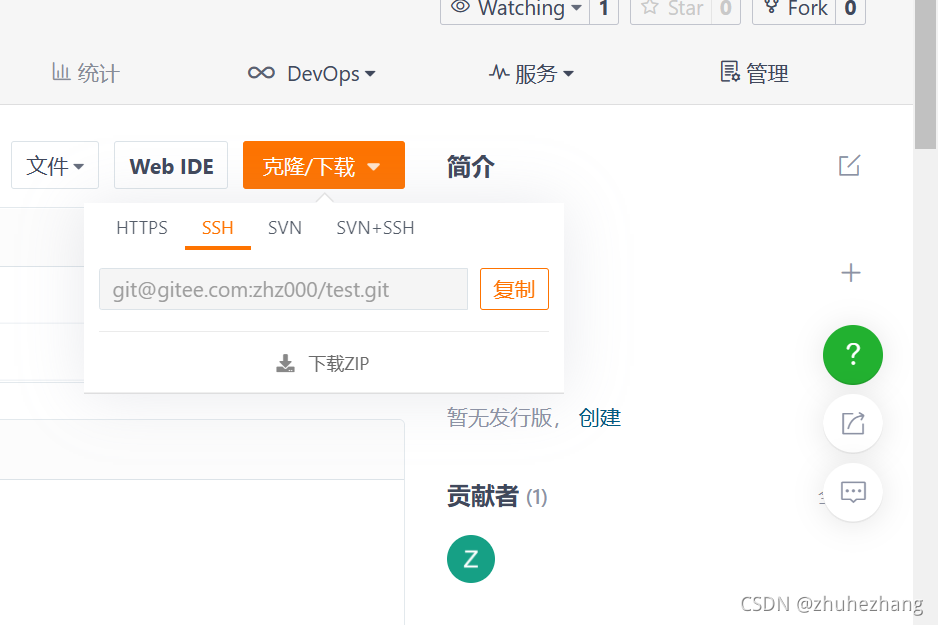Open the 统计 statistics tab
The width and height of the screenshot is (938, 625).
(86, 74)
